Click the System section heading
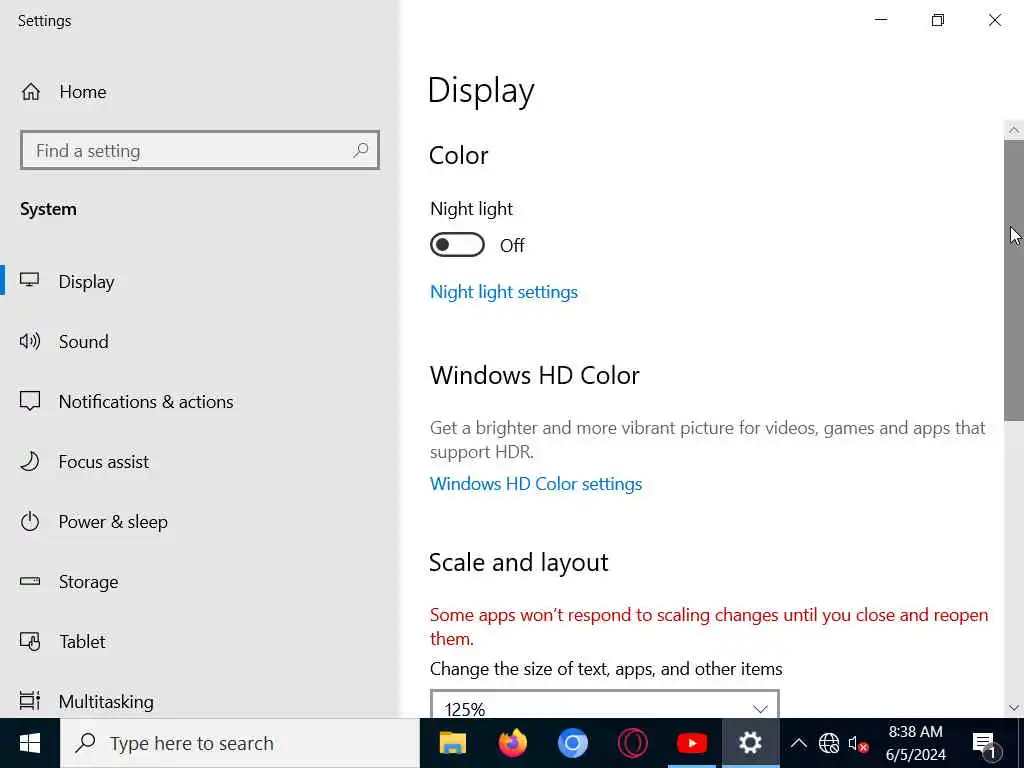 [48, 209]
